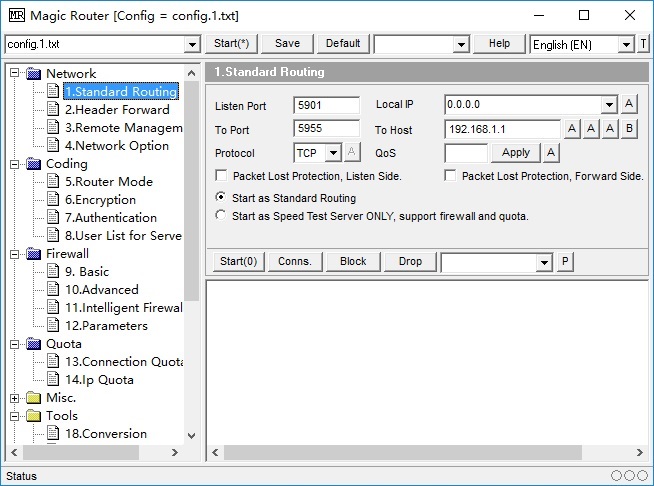Image resolution: width=654 pixels, height=486 pixels.
Task: Click the document icon beside 9. Basic
Action: coord(53,272)
